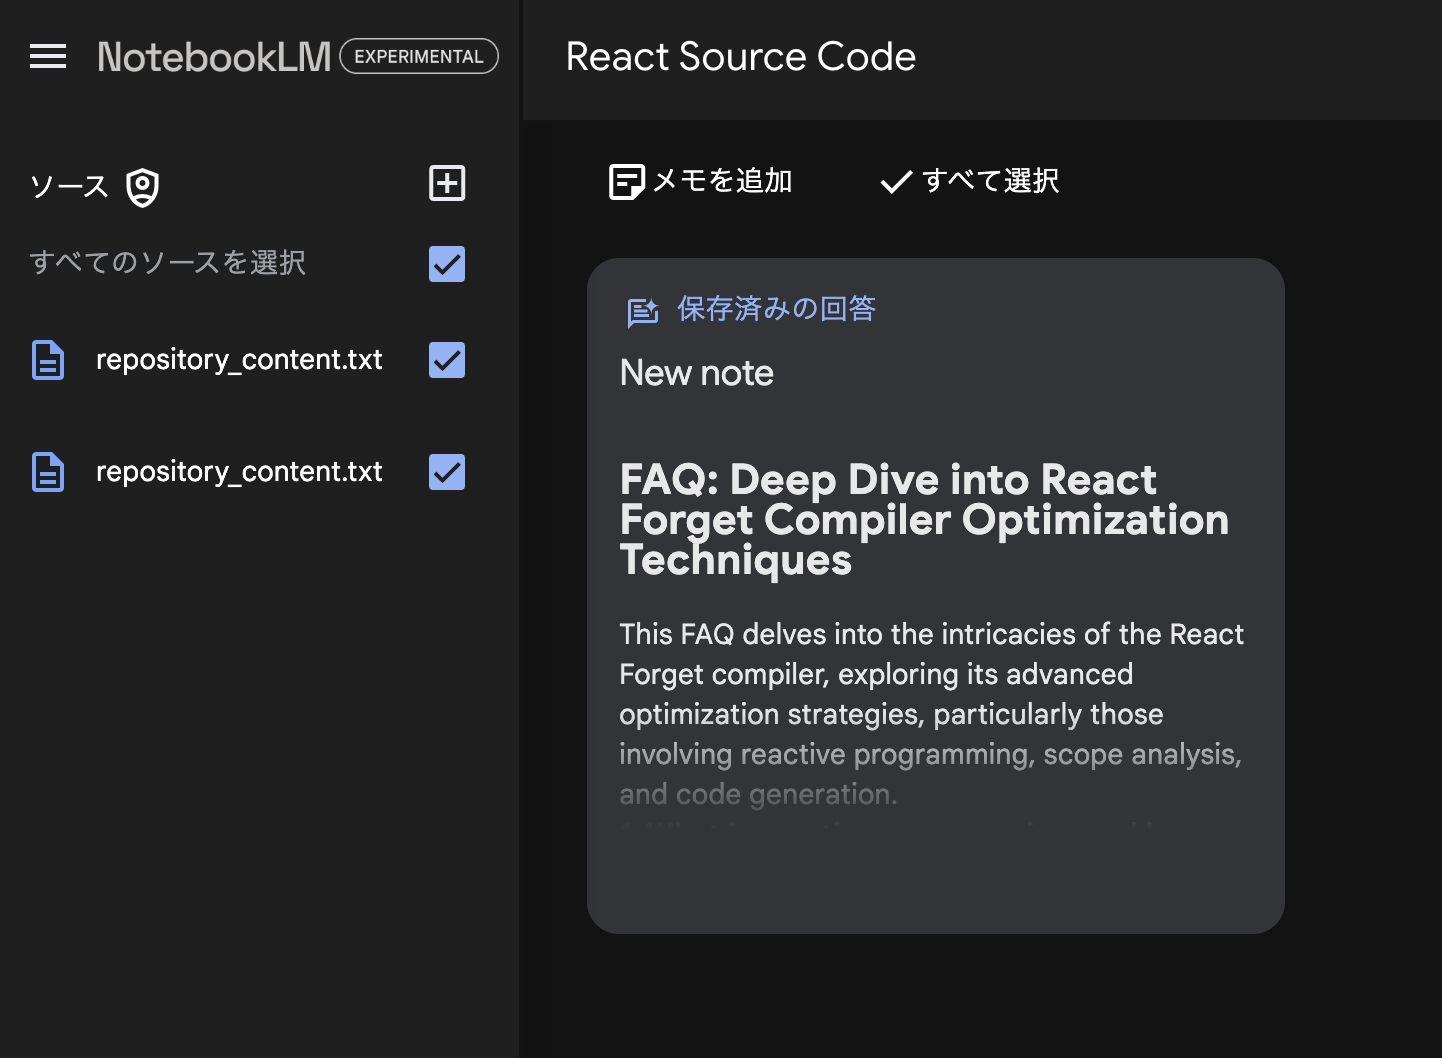The image size is (1442, 1058).
Task: Click the 保存済みの回答 label
Action: pyautogui.click(x=776, y=309)
